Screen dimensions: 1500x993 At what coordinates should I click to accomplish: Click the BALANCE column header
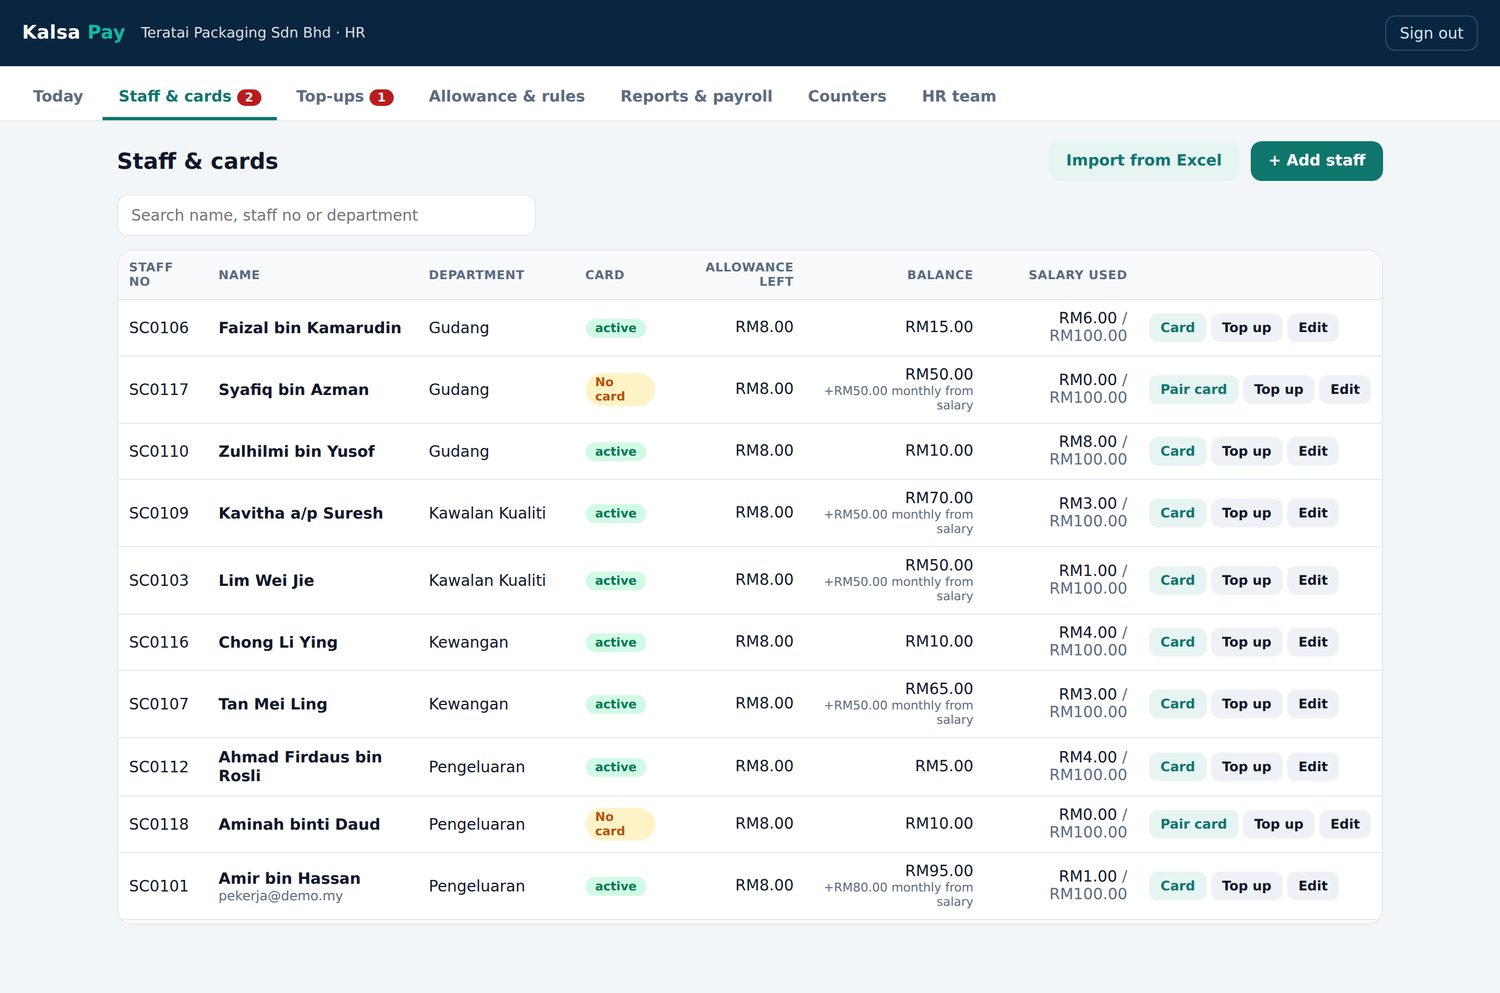click(x=939, y=275)
